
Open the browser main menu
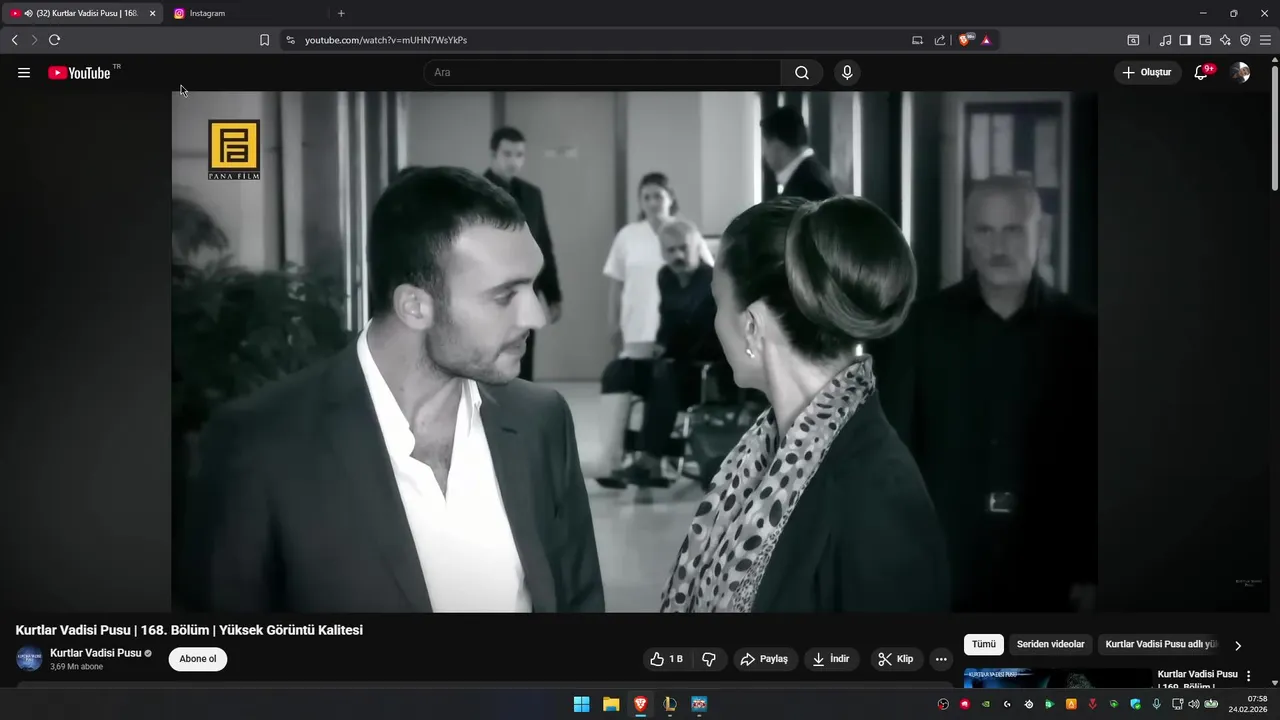click(x=1265, y=40)
